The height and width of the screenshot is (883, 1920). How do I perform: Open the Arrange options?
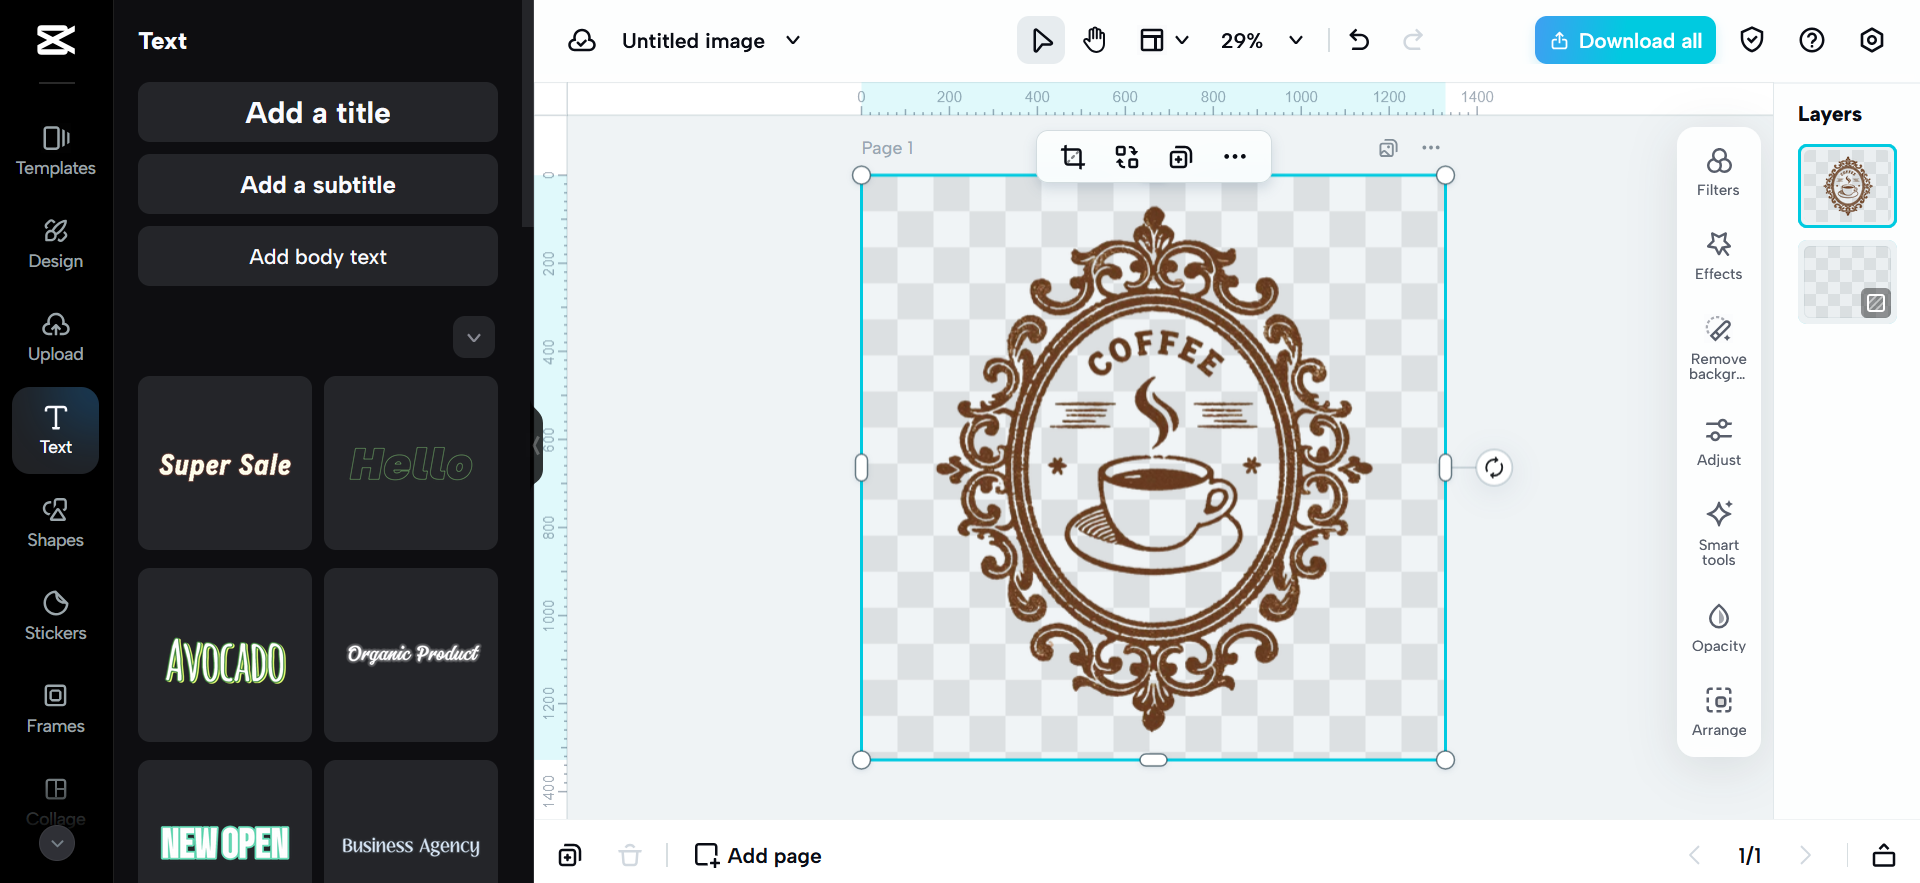coord(1718,712)
